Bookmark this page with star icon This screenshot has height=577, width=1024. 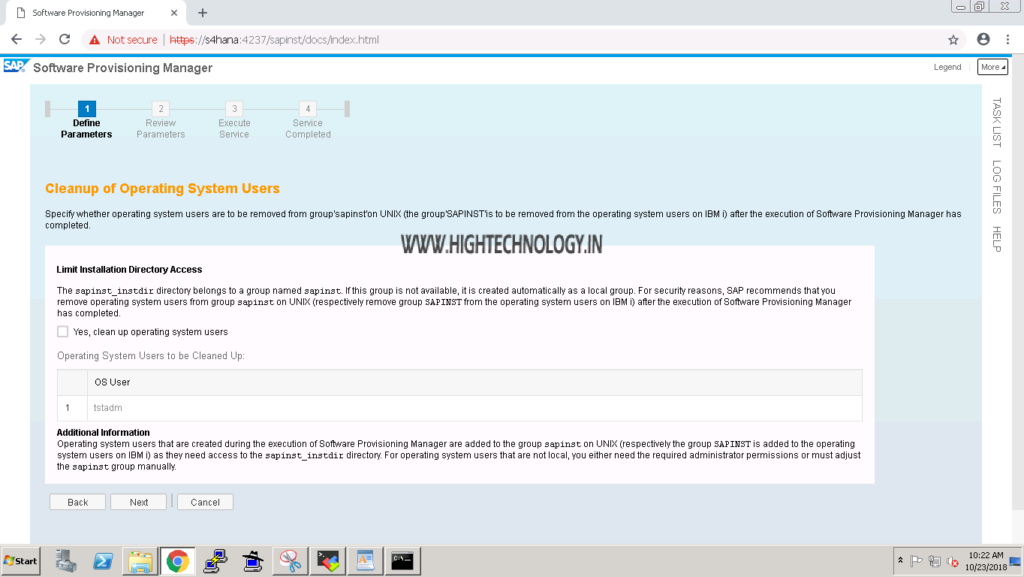point(953,40)
